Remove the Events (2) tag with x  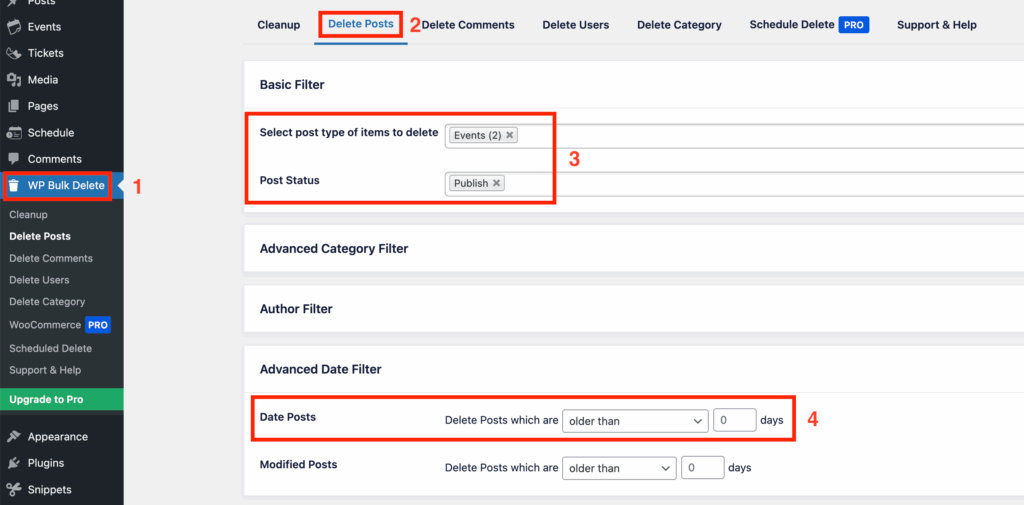coord(509,135)
